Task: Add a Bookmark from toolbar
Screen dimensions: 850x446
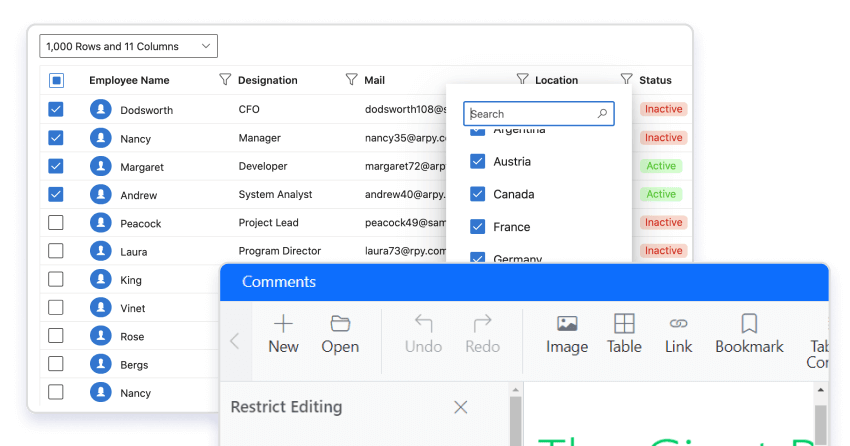Action: 749,323
